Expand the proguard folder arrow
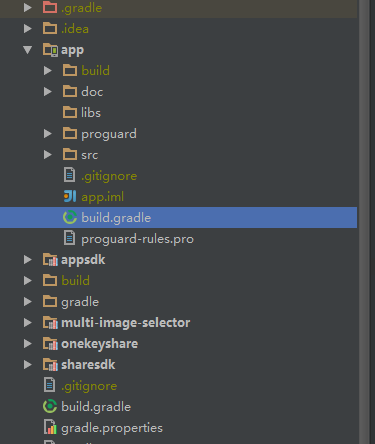The height and width of the screenshot is (444, 375). pyautogui.click(x=48, y=134)
